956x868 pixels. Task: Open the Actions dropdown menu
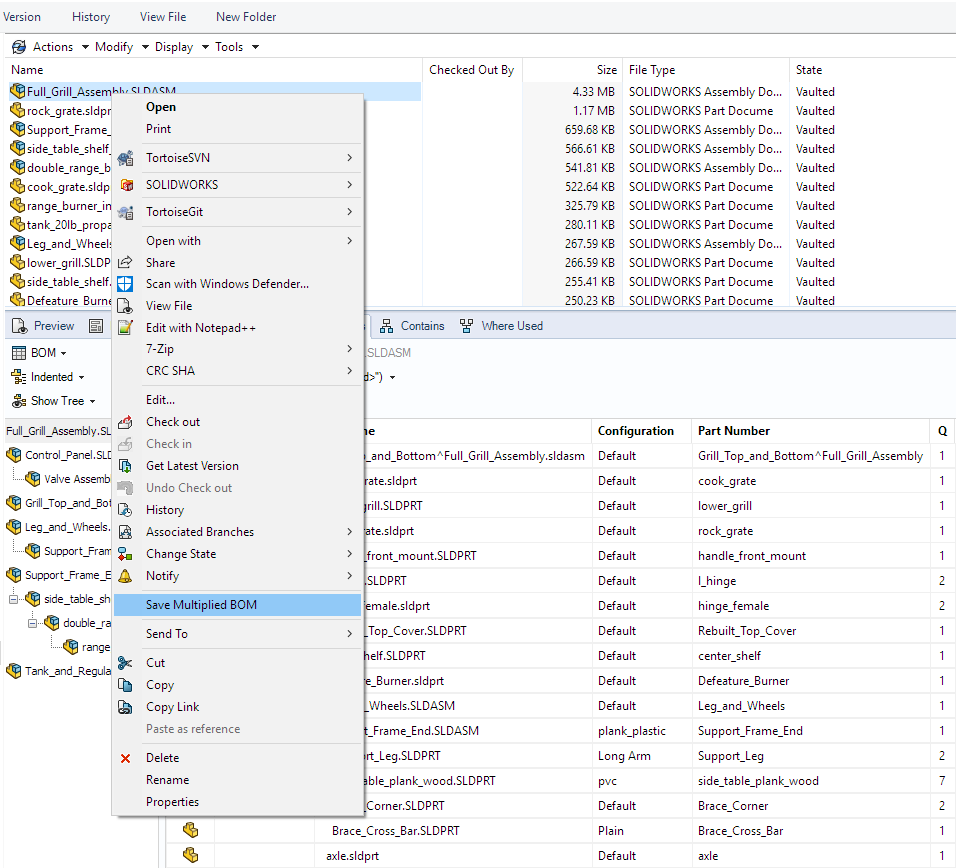(60, 47)
